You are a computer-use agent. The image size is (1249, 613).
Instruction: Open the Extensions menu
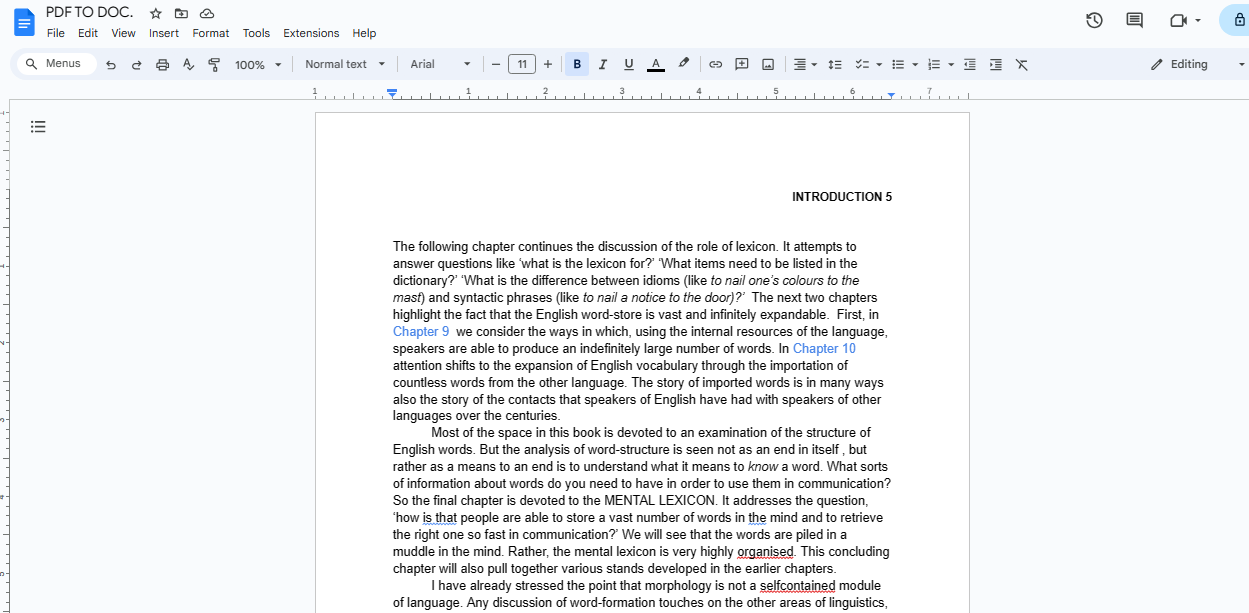click(x=311, y=33)
